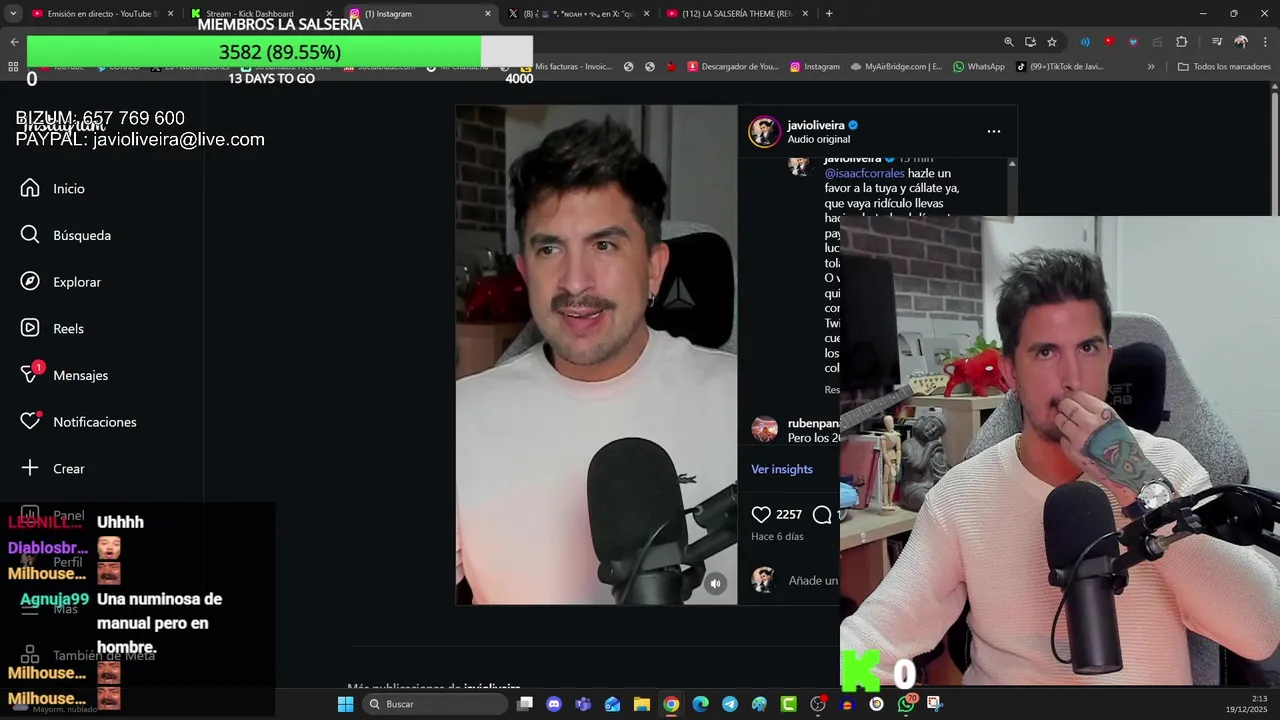Go to Reels in sidebar
Image resolution: width=1280 pixels, height=720 pixels.
52,328
